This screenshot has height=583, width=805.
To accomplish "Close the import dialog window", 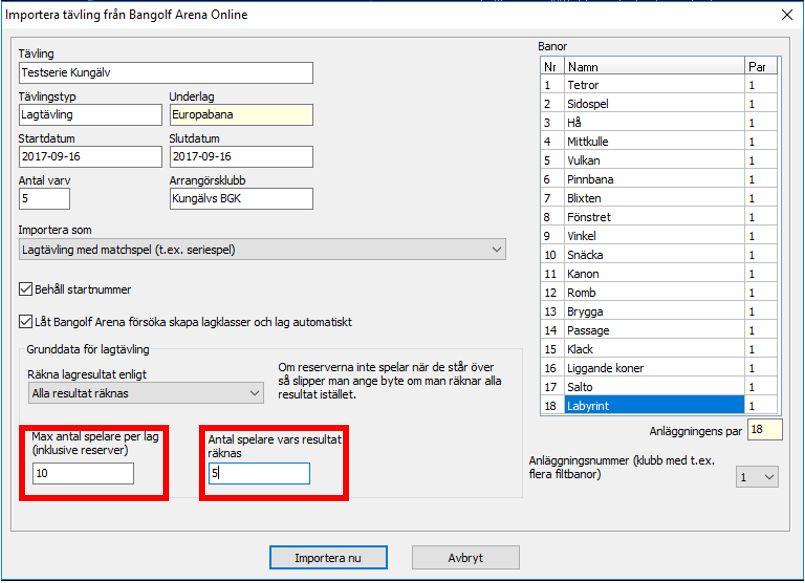I will click(787, 15).
